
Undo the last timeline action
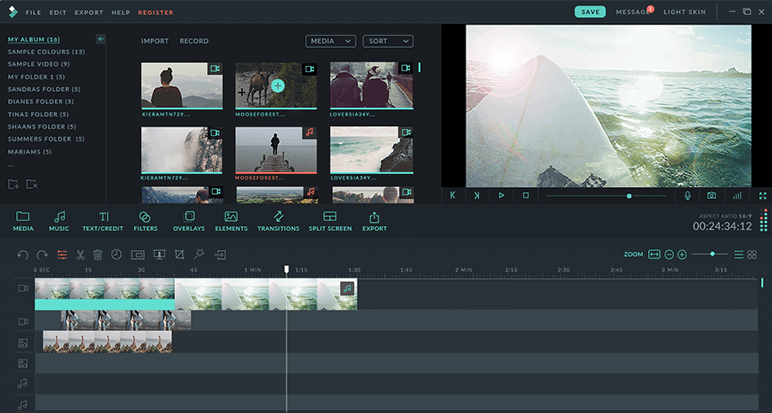(23, 254)
